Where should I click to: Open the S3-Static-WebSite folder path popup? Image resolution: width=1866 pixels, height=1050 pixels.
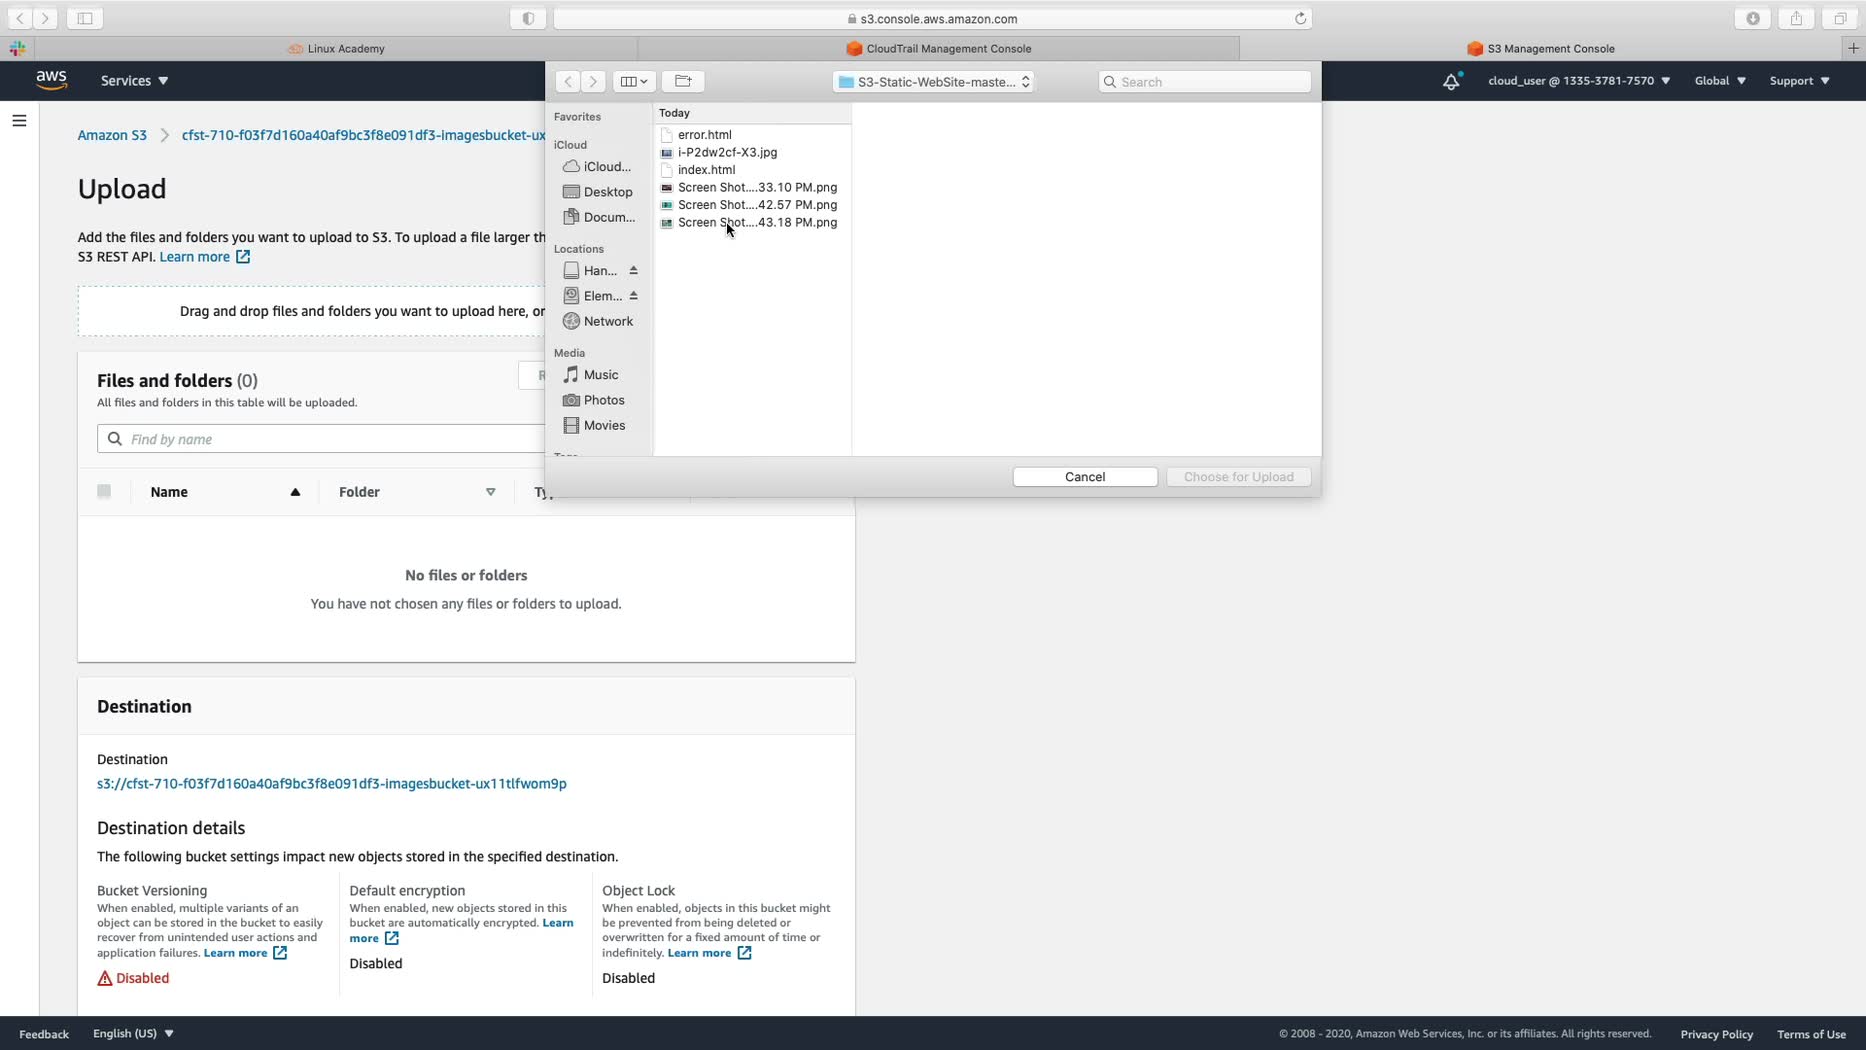pyautogui.click(x=933, y=82)
